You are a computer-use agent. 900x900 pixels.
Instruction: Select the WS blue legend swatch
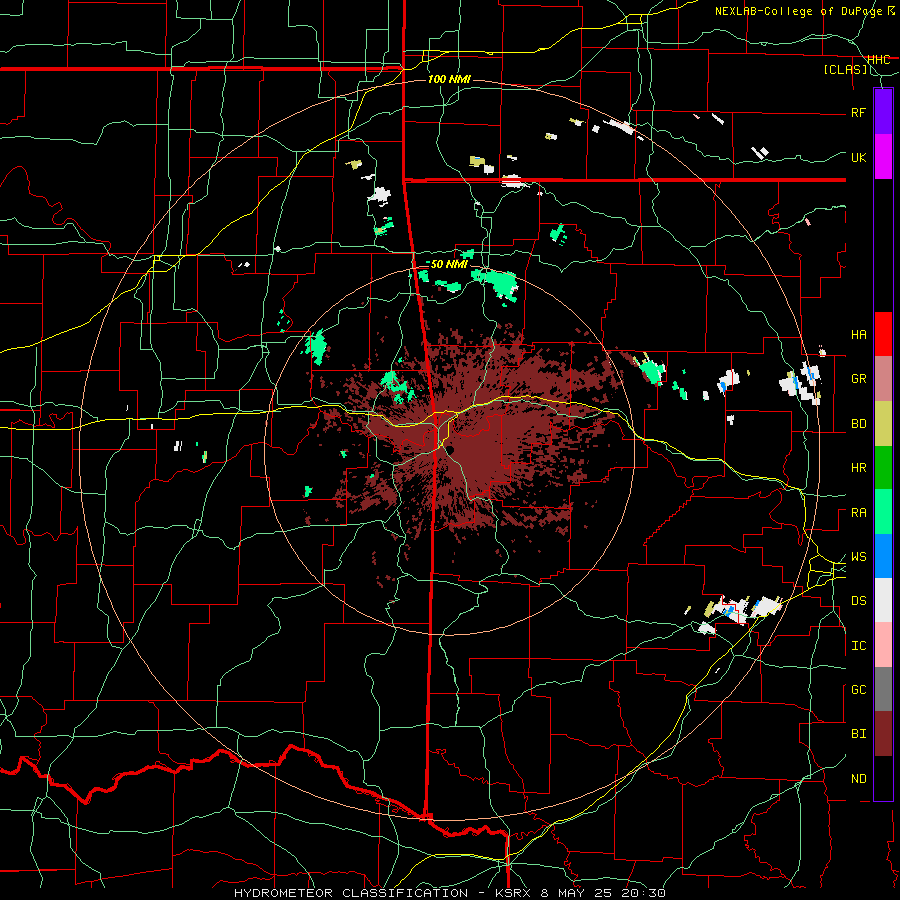pyautogui.click(x=883, y=556)
